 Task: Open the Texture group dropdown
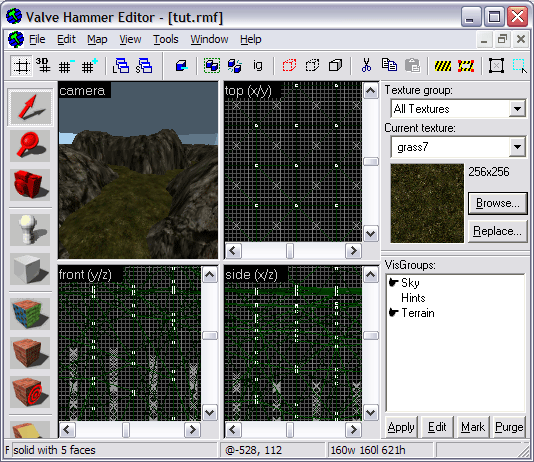pos(517,109)
